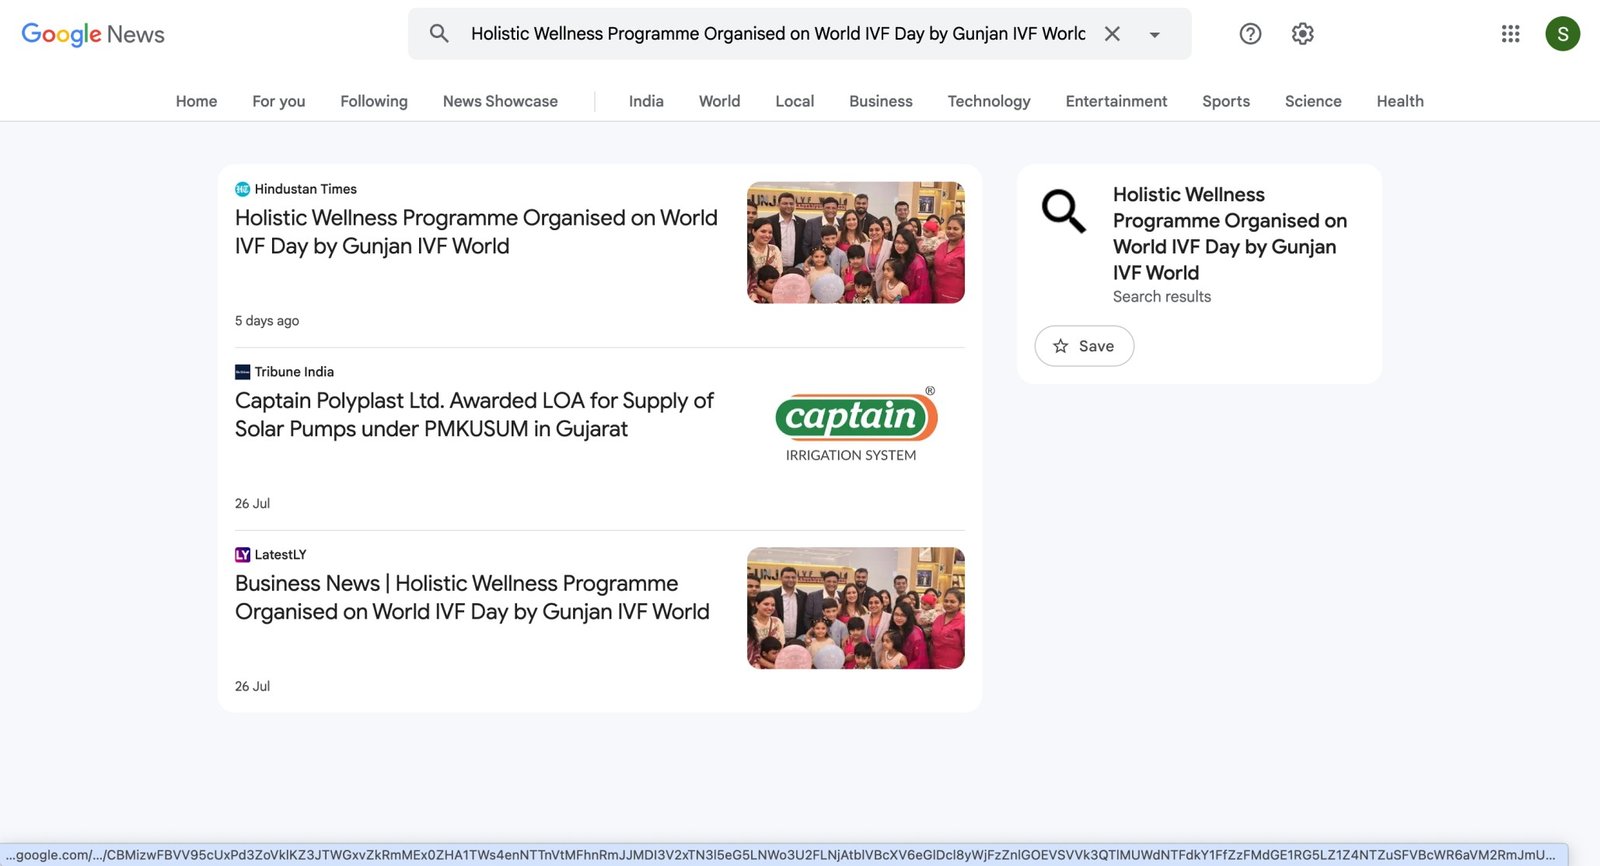
Task: Click the Hindustan Times source name
Action: pyautogui.click(x=306, y=189)
